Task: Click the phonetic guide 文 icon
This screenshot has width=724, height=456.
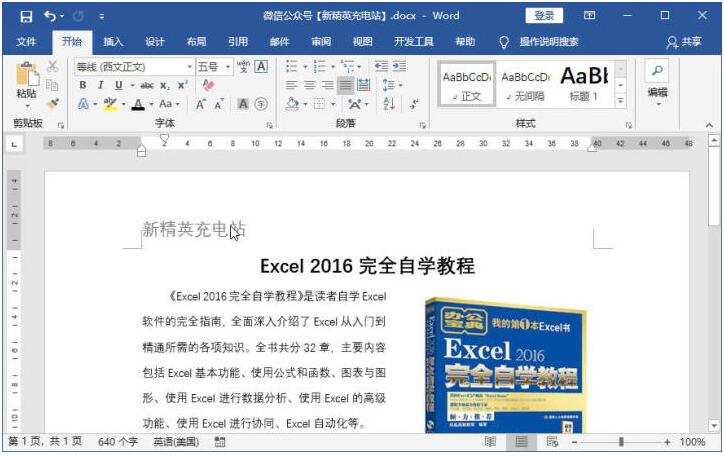Action: 243,66
